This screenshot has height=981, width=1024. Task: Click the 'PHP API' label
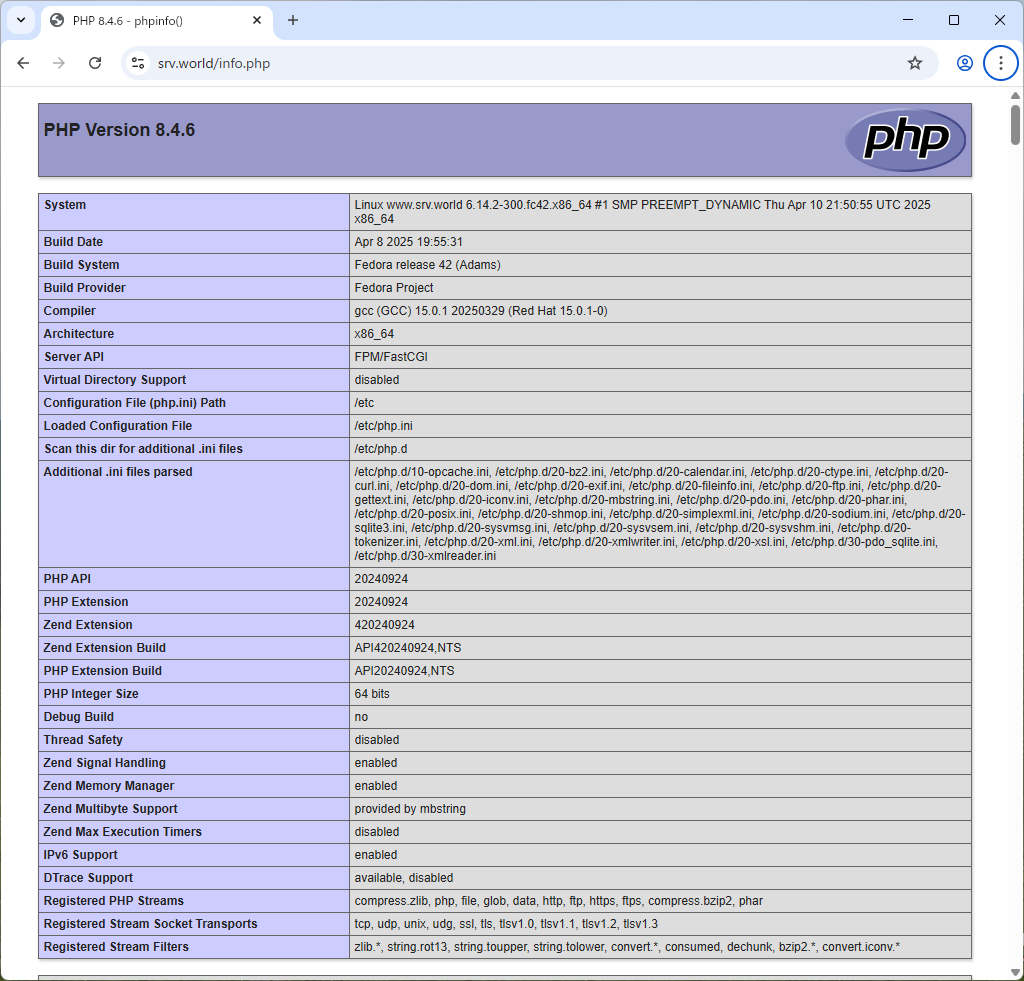pos(67,579)
